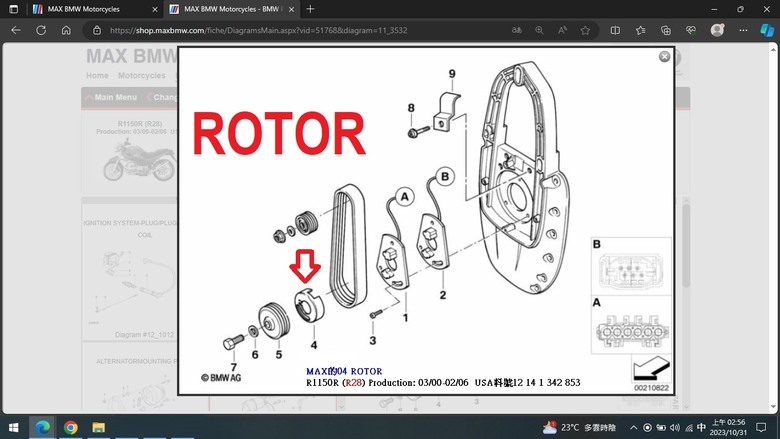Image resolution: width=780 pixels, height=439 pixels.
Task: Open browser home page
Action: (x=66, y=30)
